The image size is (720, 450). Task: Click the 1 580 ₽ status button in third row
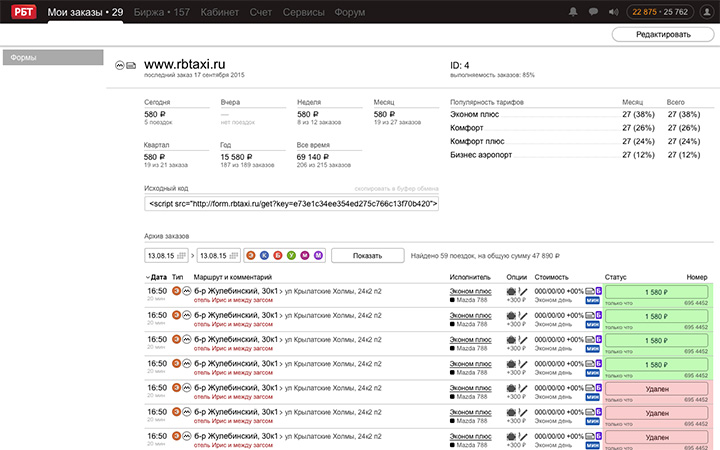(657, 340)
